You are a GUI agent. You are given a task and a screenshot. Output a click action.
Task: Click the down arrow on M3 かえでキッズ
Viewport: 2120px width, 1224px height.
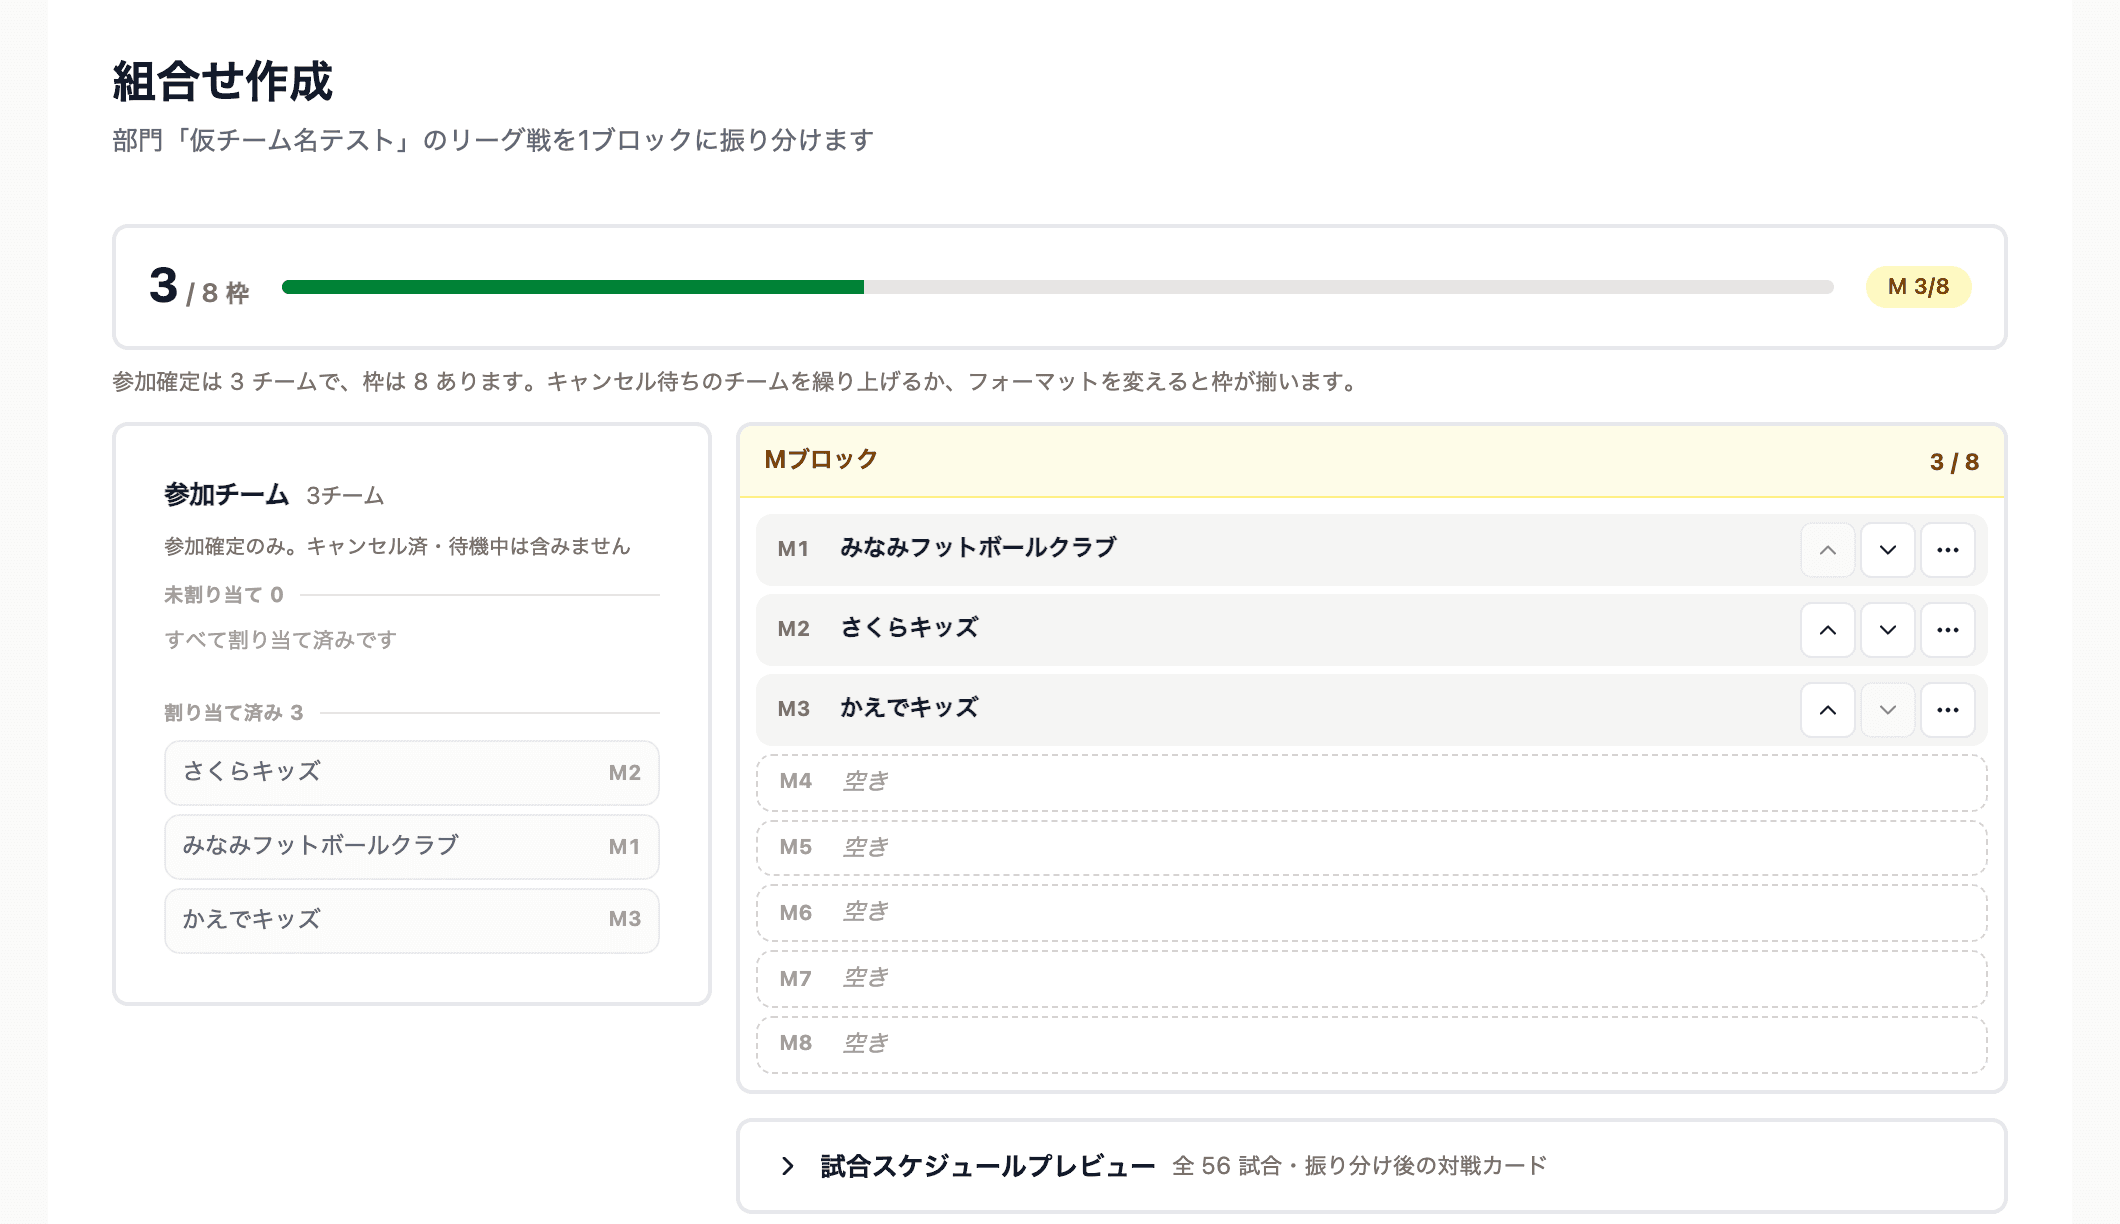(1888, 710)
